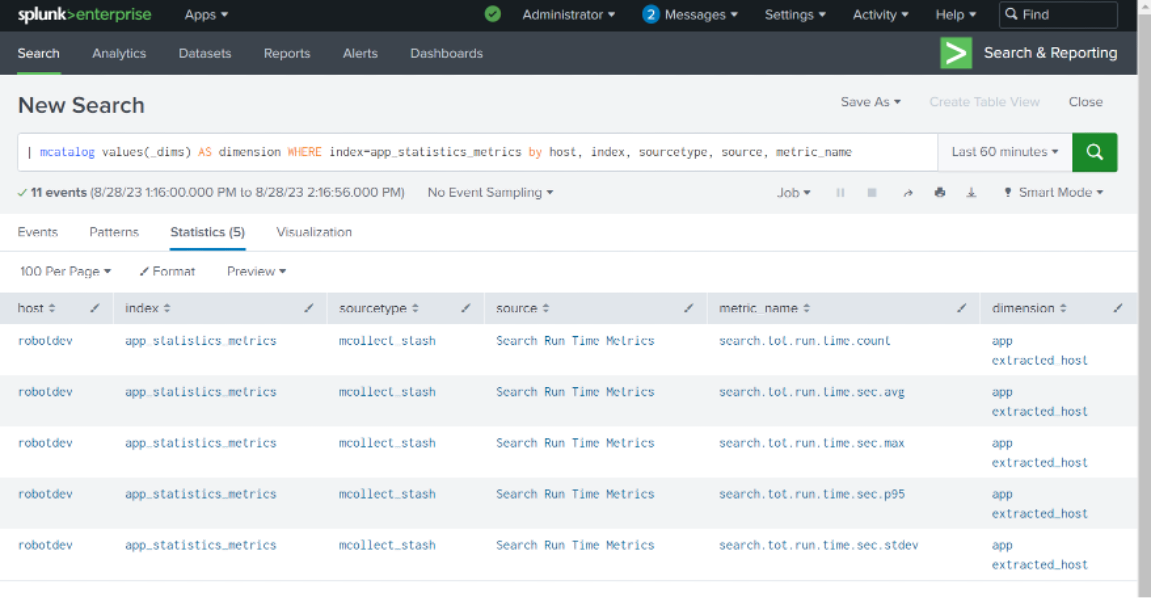Switch to the Visualization tab
1152x600 pixels.
pos(314,232)
